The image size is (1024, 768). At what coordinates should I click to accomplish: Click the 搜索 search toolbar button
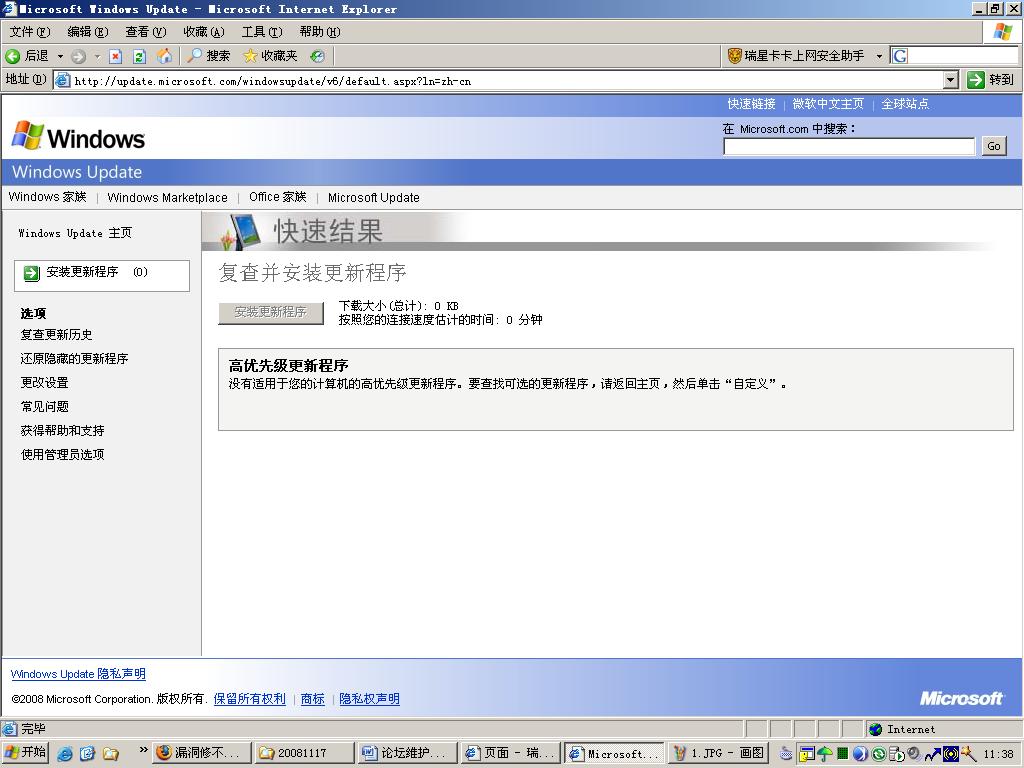tap(209, 56)
